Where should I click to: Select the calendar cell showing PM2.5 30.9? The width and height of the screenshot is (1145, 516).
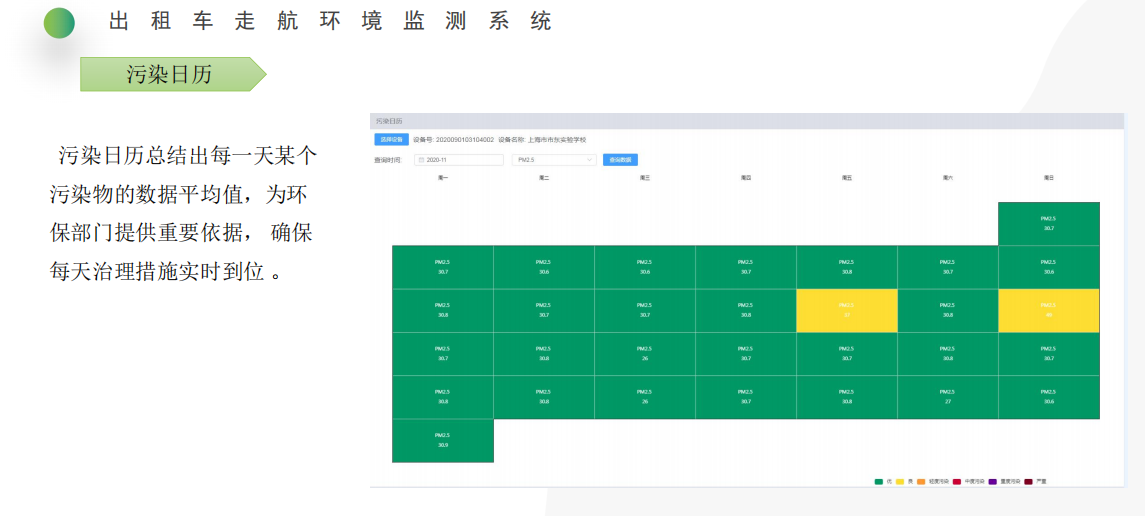(443, 441)
